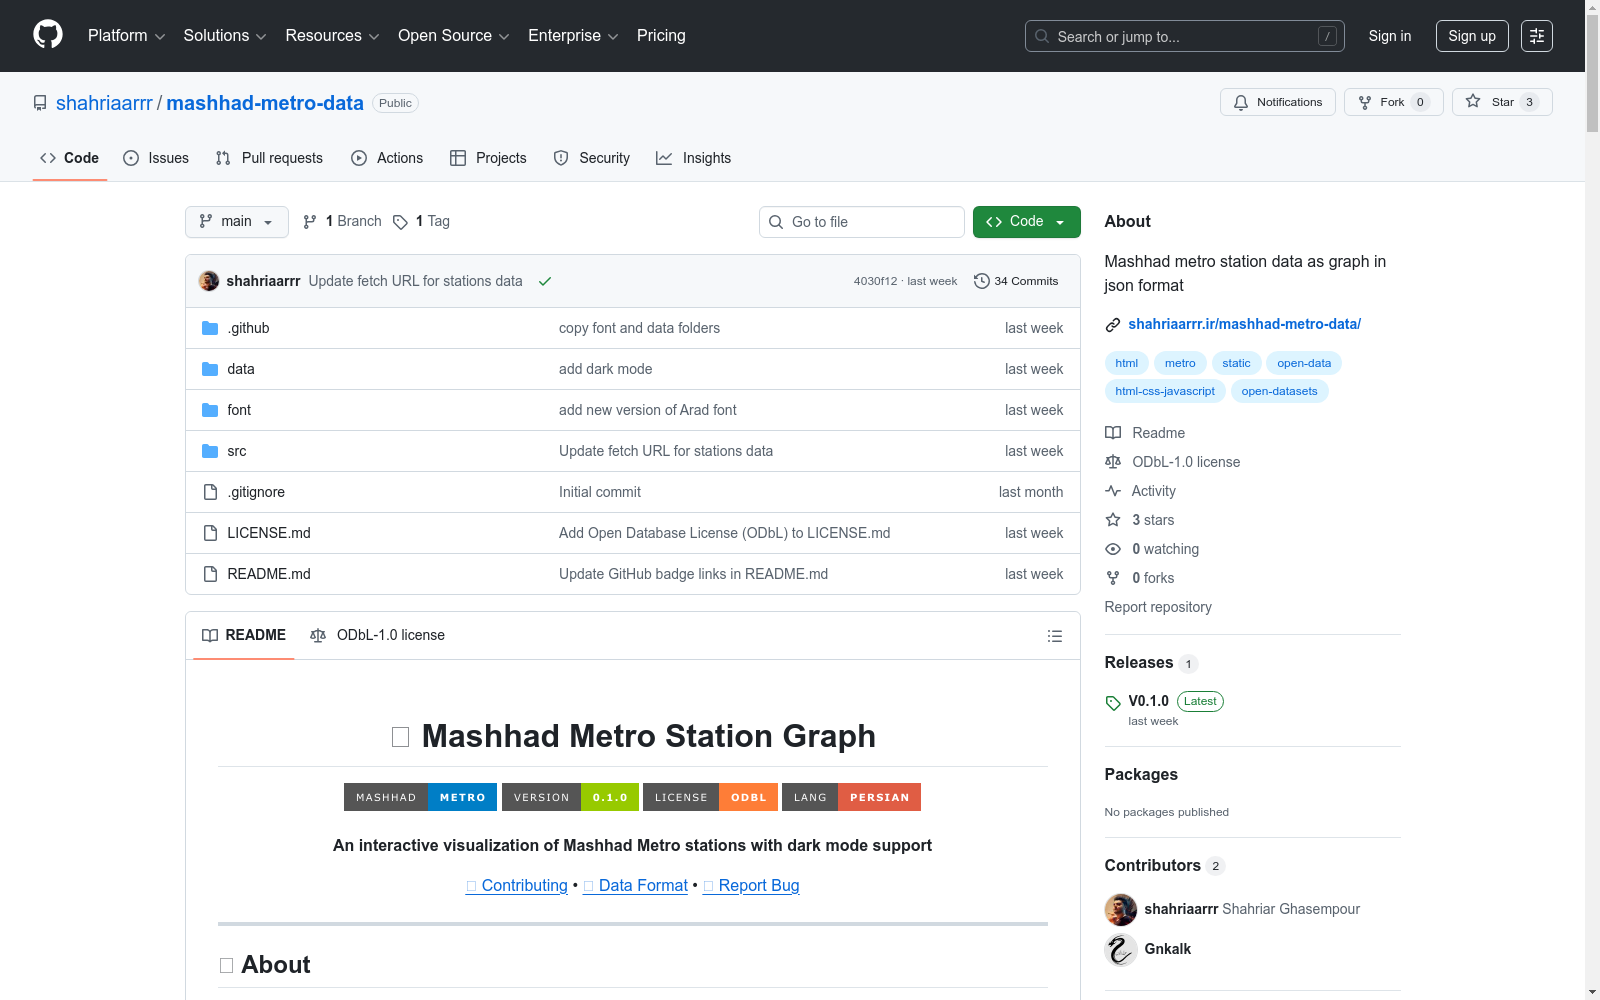Open commit 'copy font and data folders'
Viewport: 1600px width, 1000px height.
(x=640, y=328)
